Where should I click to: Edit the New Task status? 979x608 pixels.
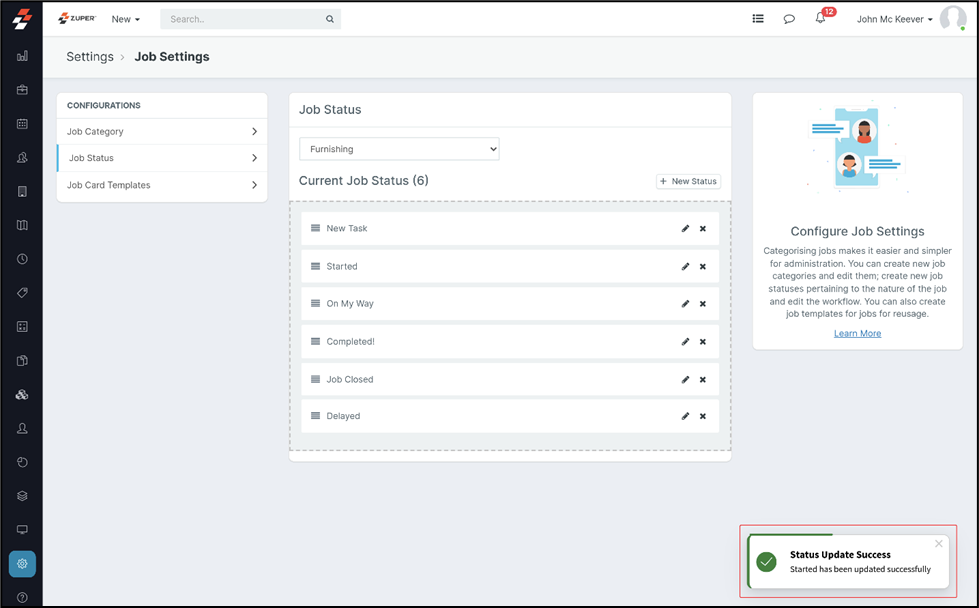(685, 229)
